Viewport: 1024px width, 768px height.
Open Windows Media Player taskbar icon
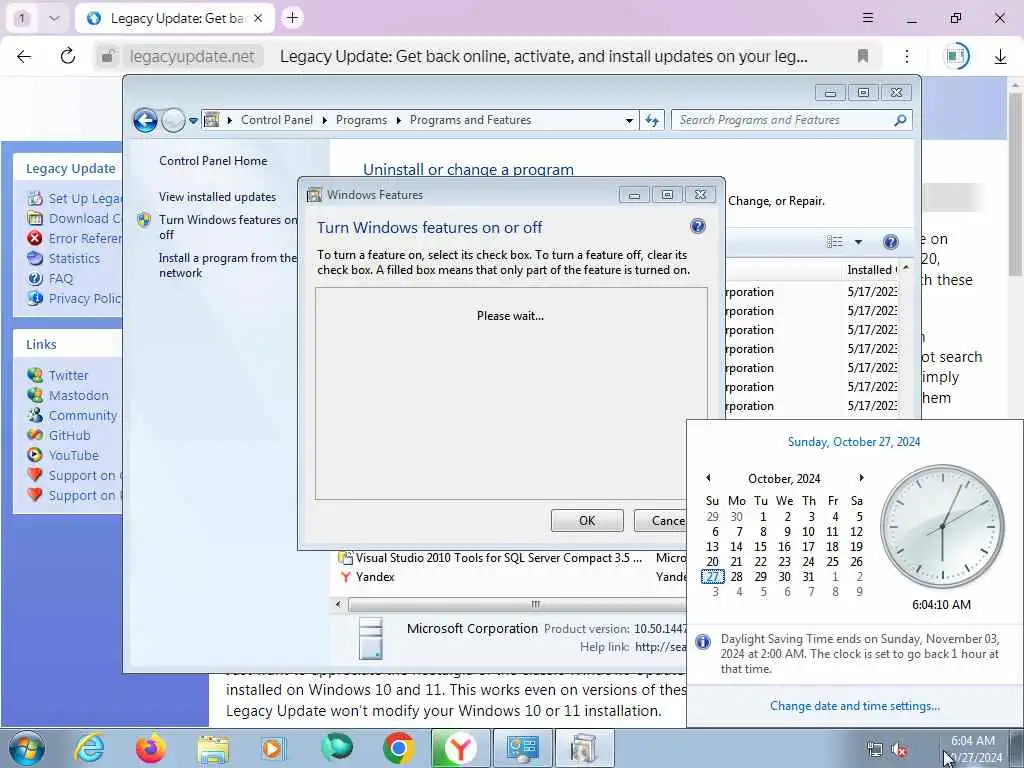point(273,749)
